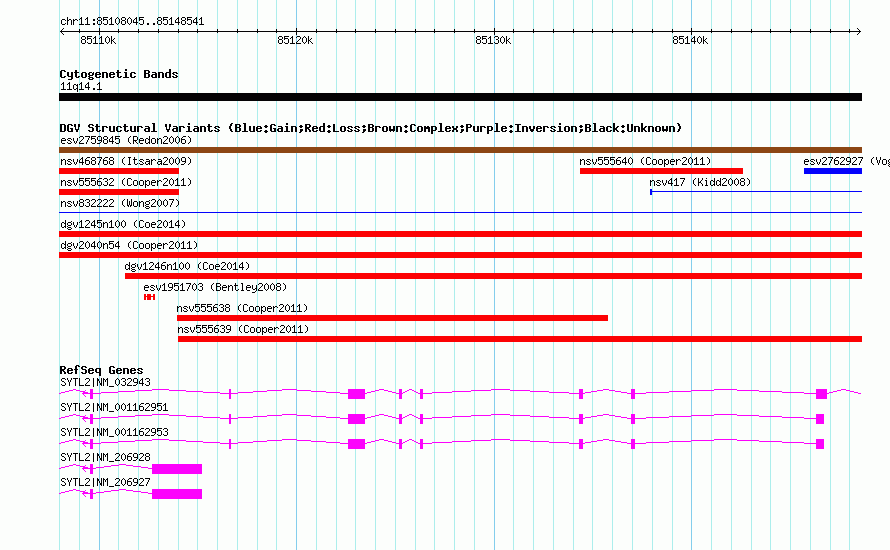Click the strand arrow on SYTL2|NM_206927
Viewport: 890px width, 550px height.
coord(85,494)
